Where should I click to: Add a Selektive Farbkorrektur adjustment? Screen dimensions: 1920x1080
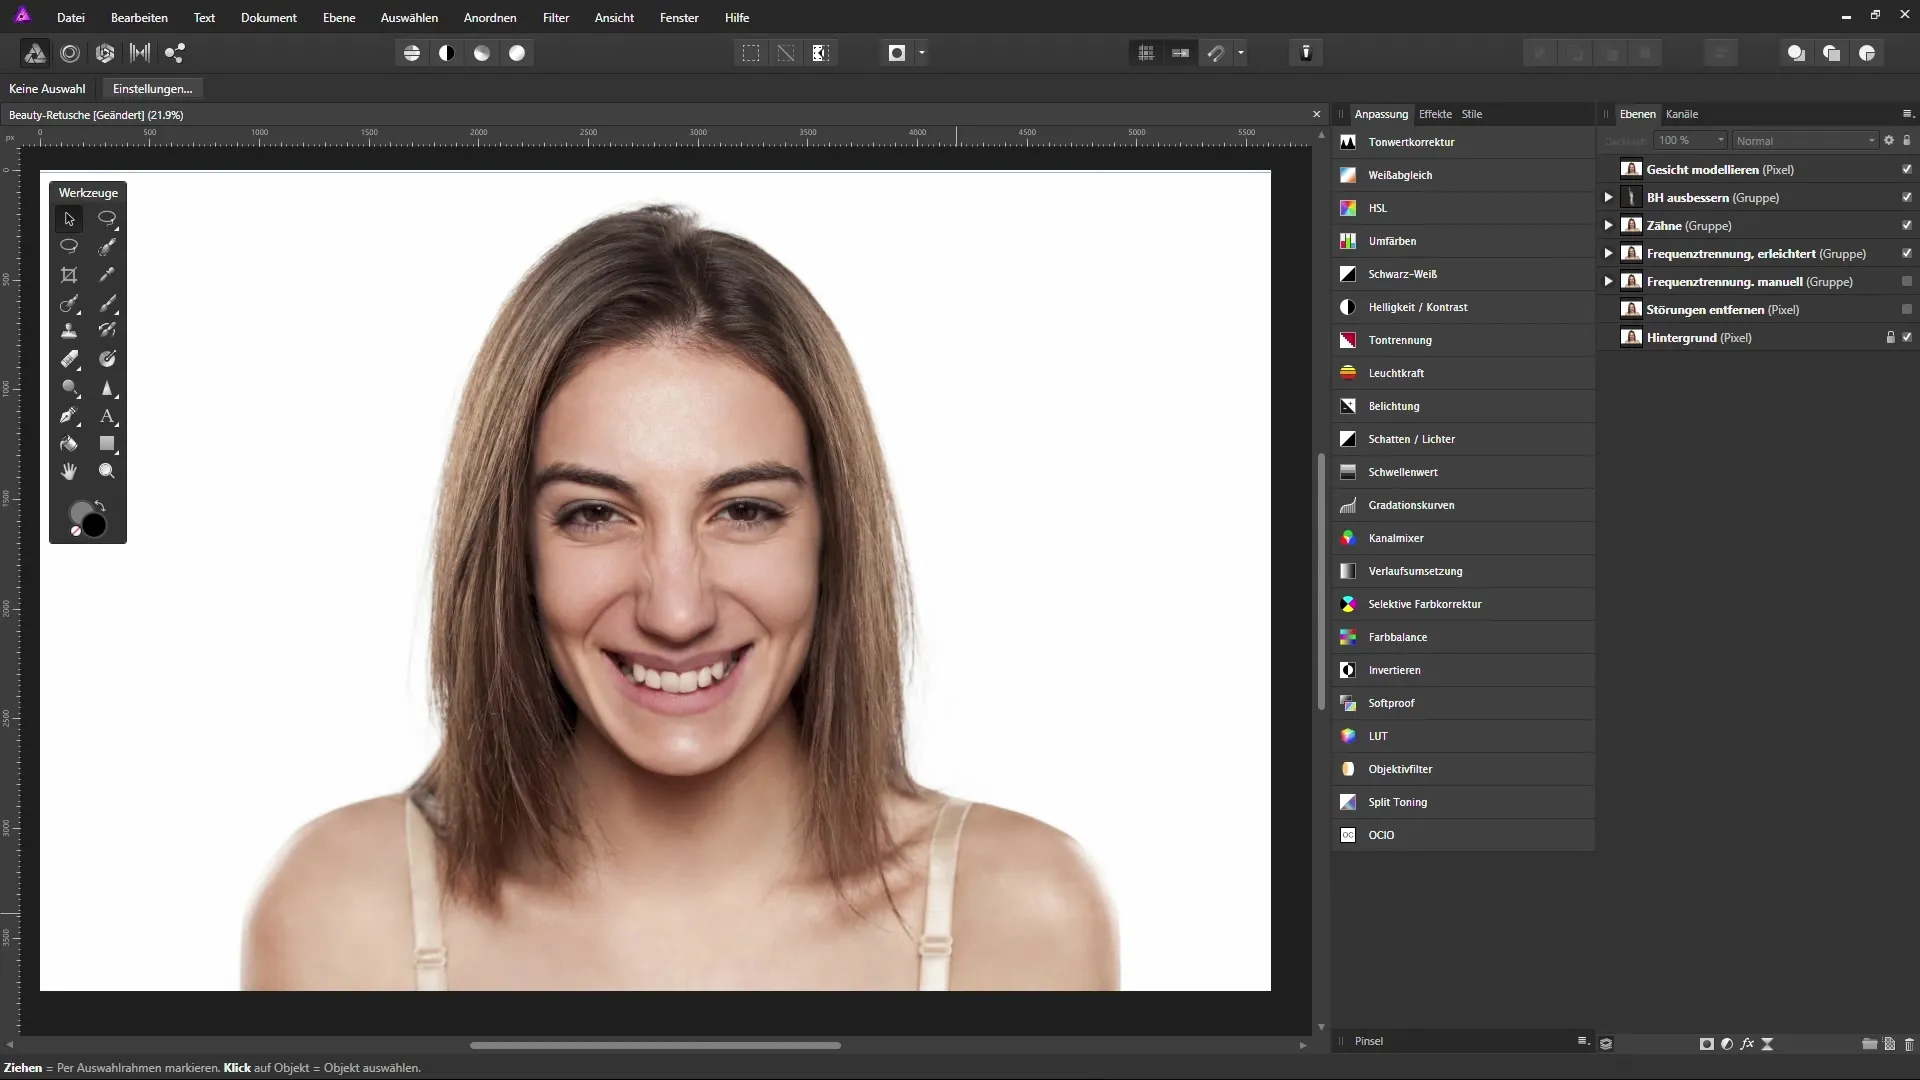coord(1463,604)
